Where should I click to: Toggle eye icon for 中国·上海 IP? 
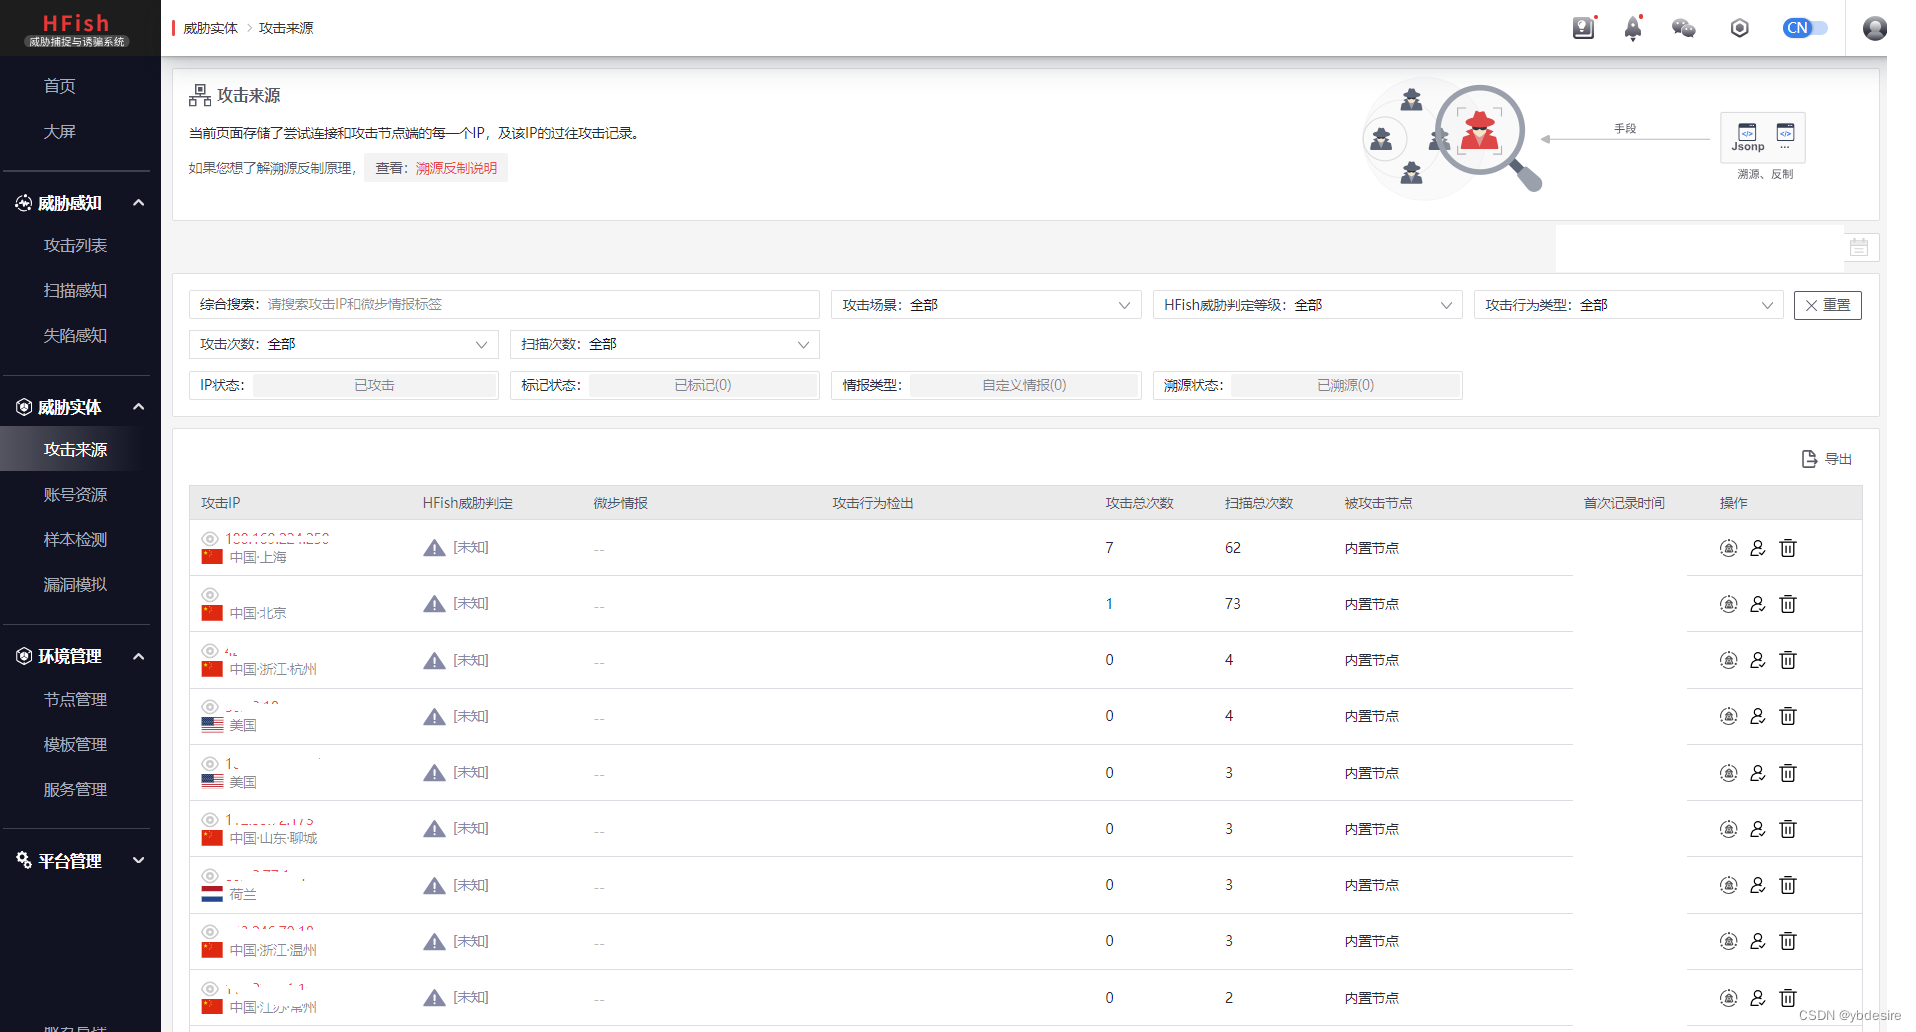coord(210,538)
